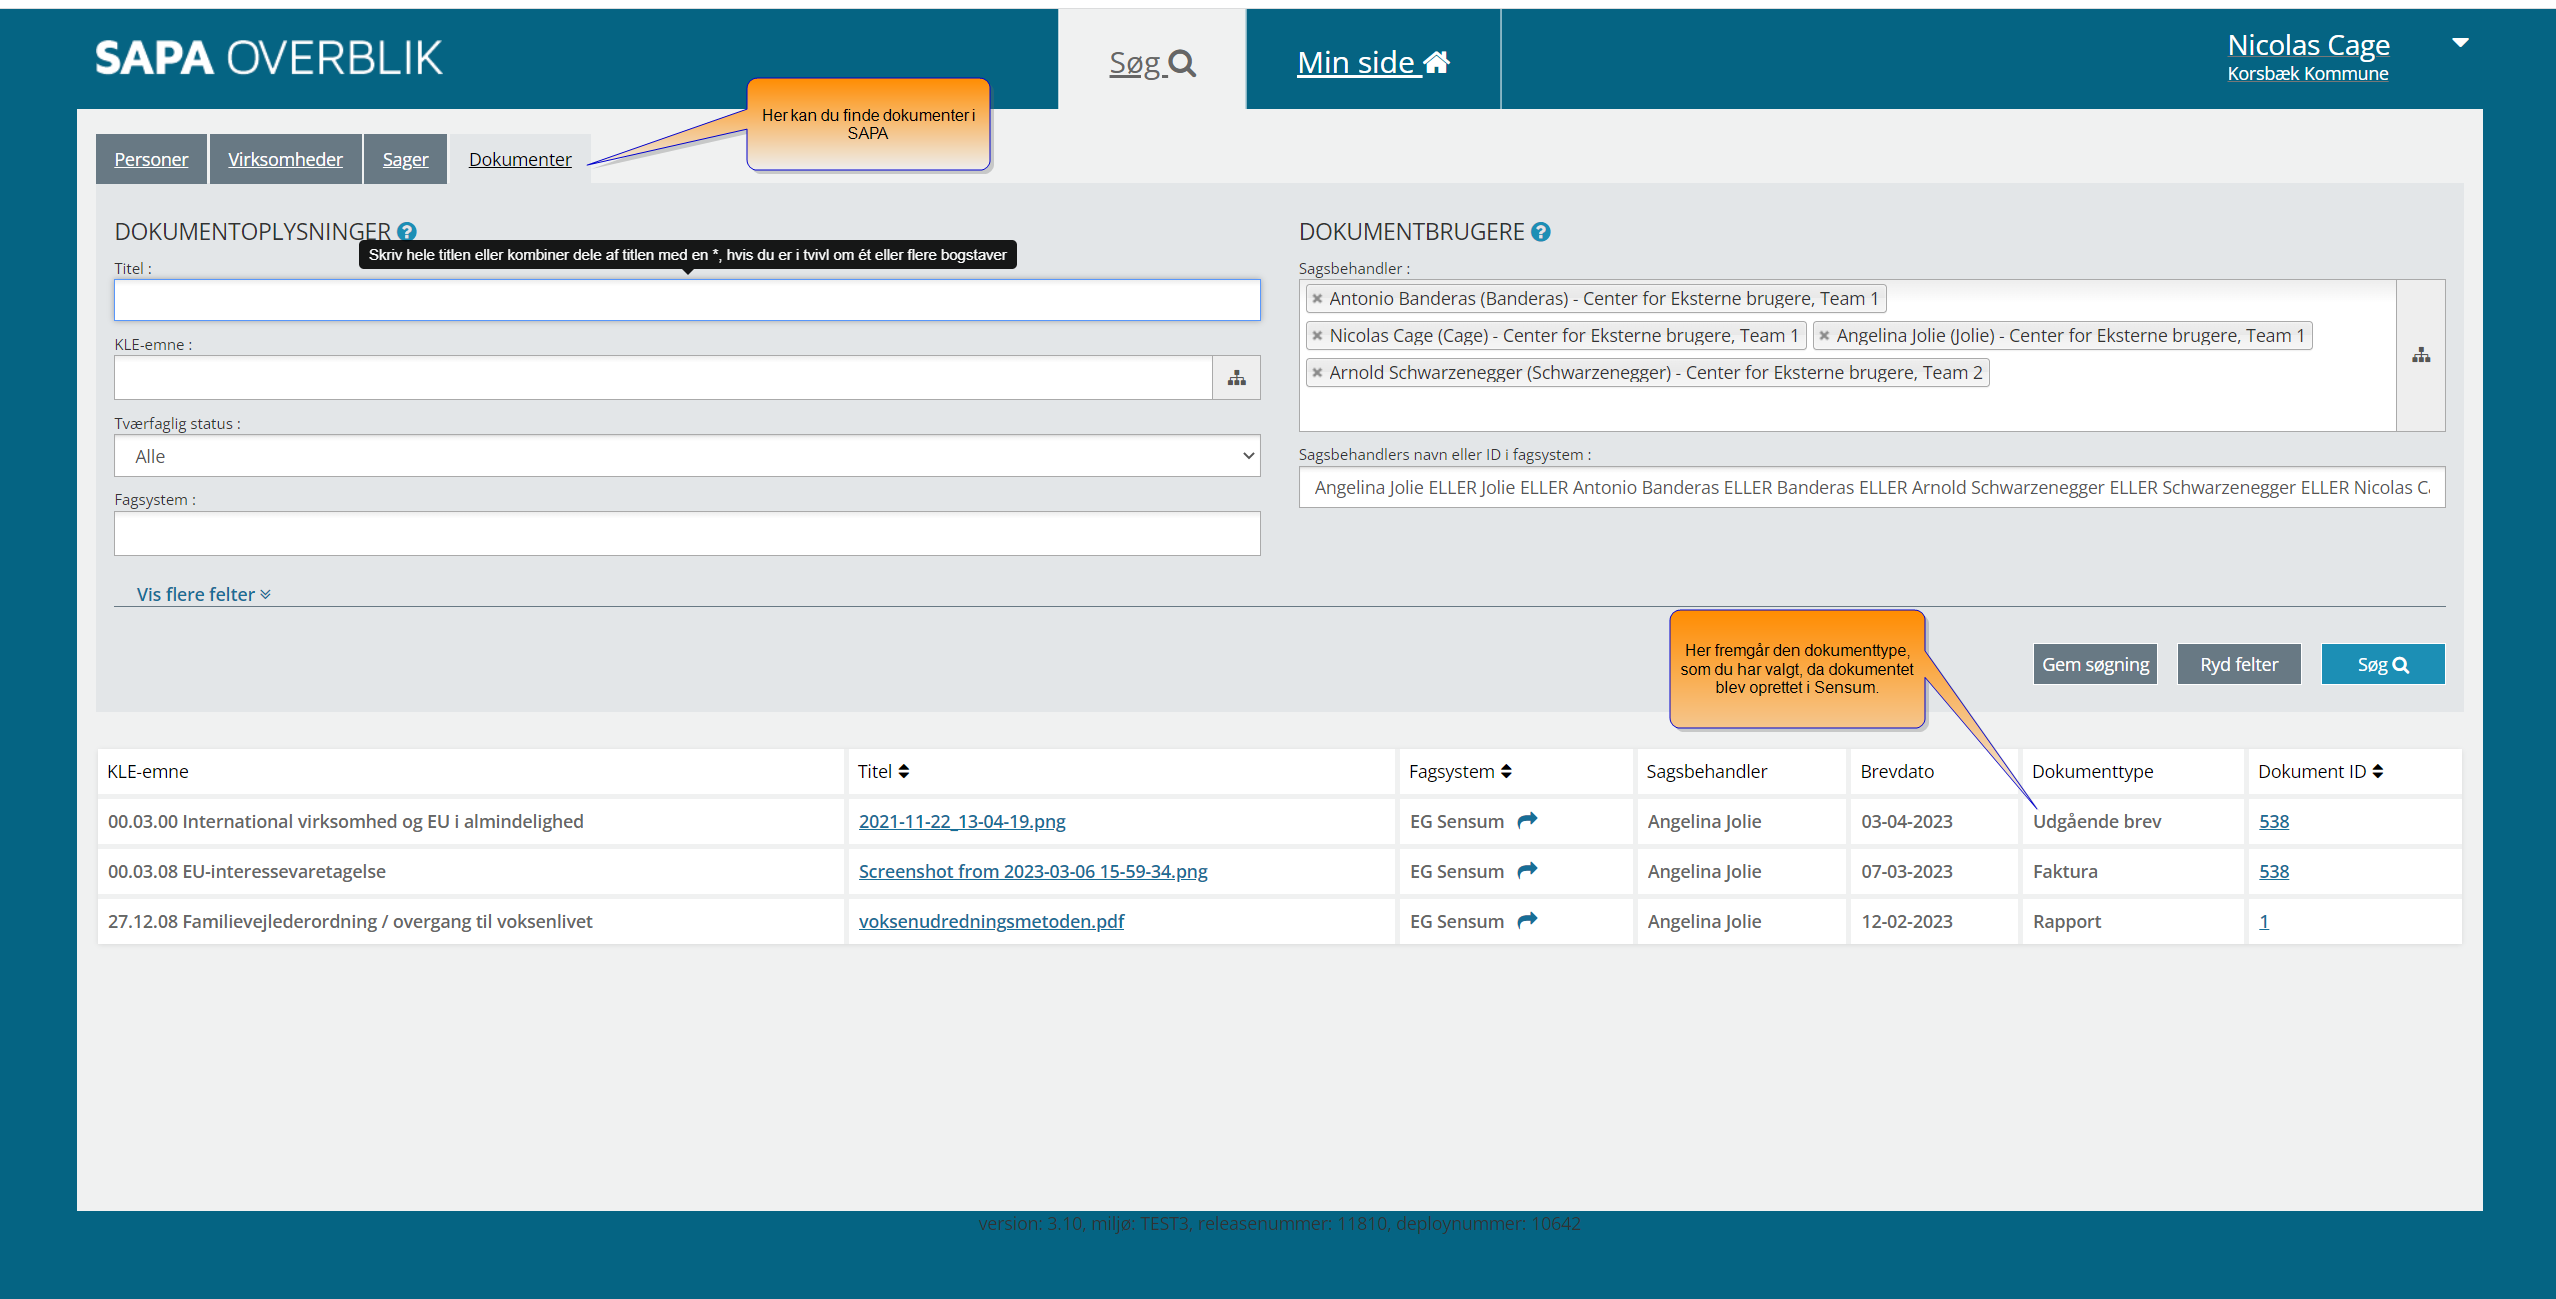Screen dimensions: 2556x1299
Task: Open Screenshot from 2023-03-06 document link
Action: tap(1033, 871)
